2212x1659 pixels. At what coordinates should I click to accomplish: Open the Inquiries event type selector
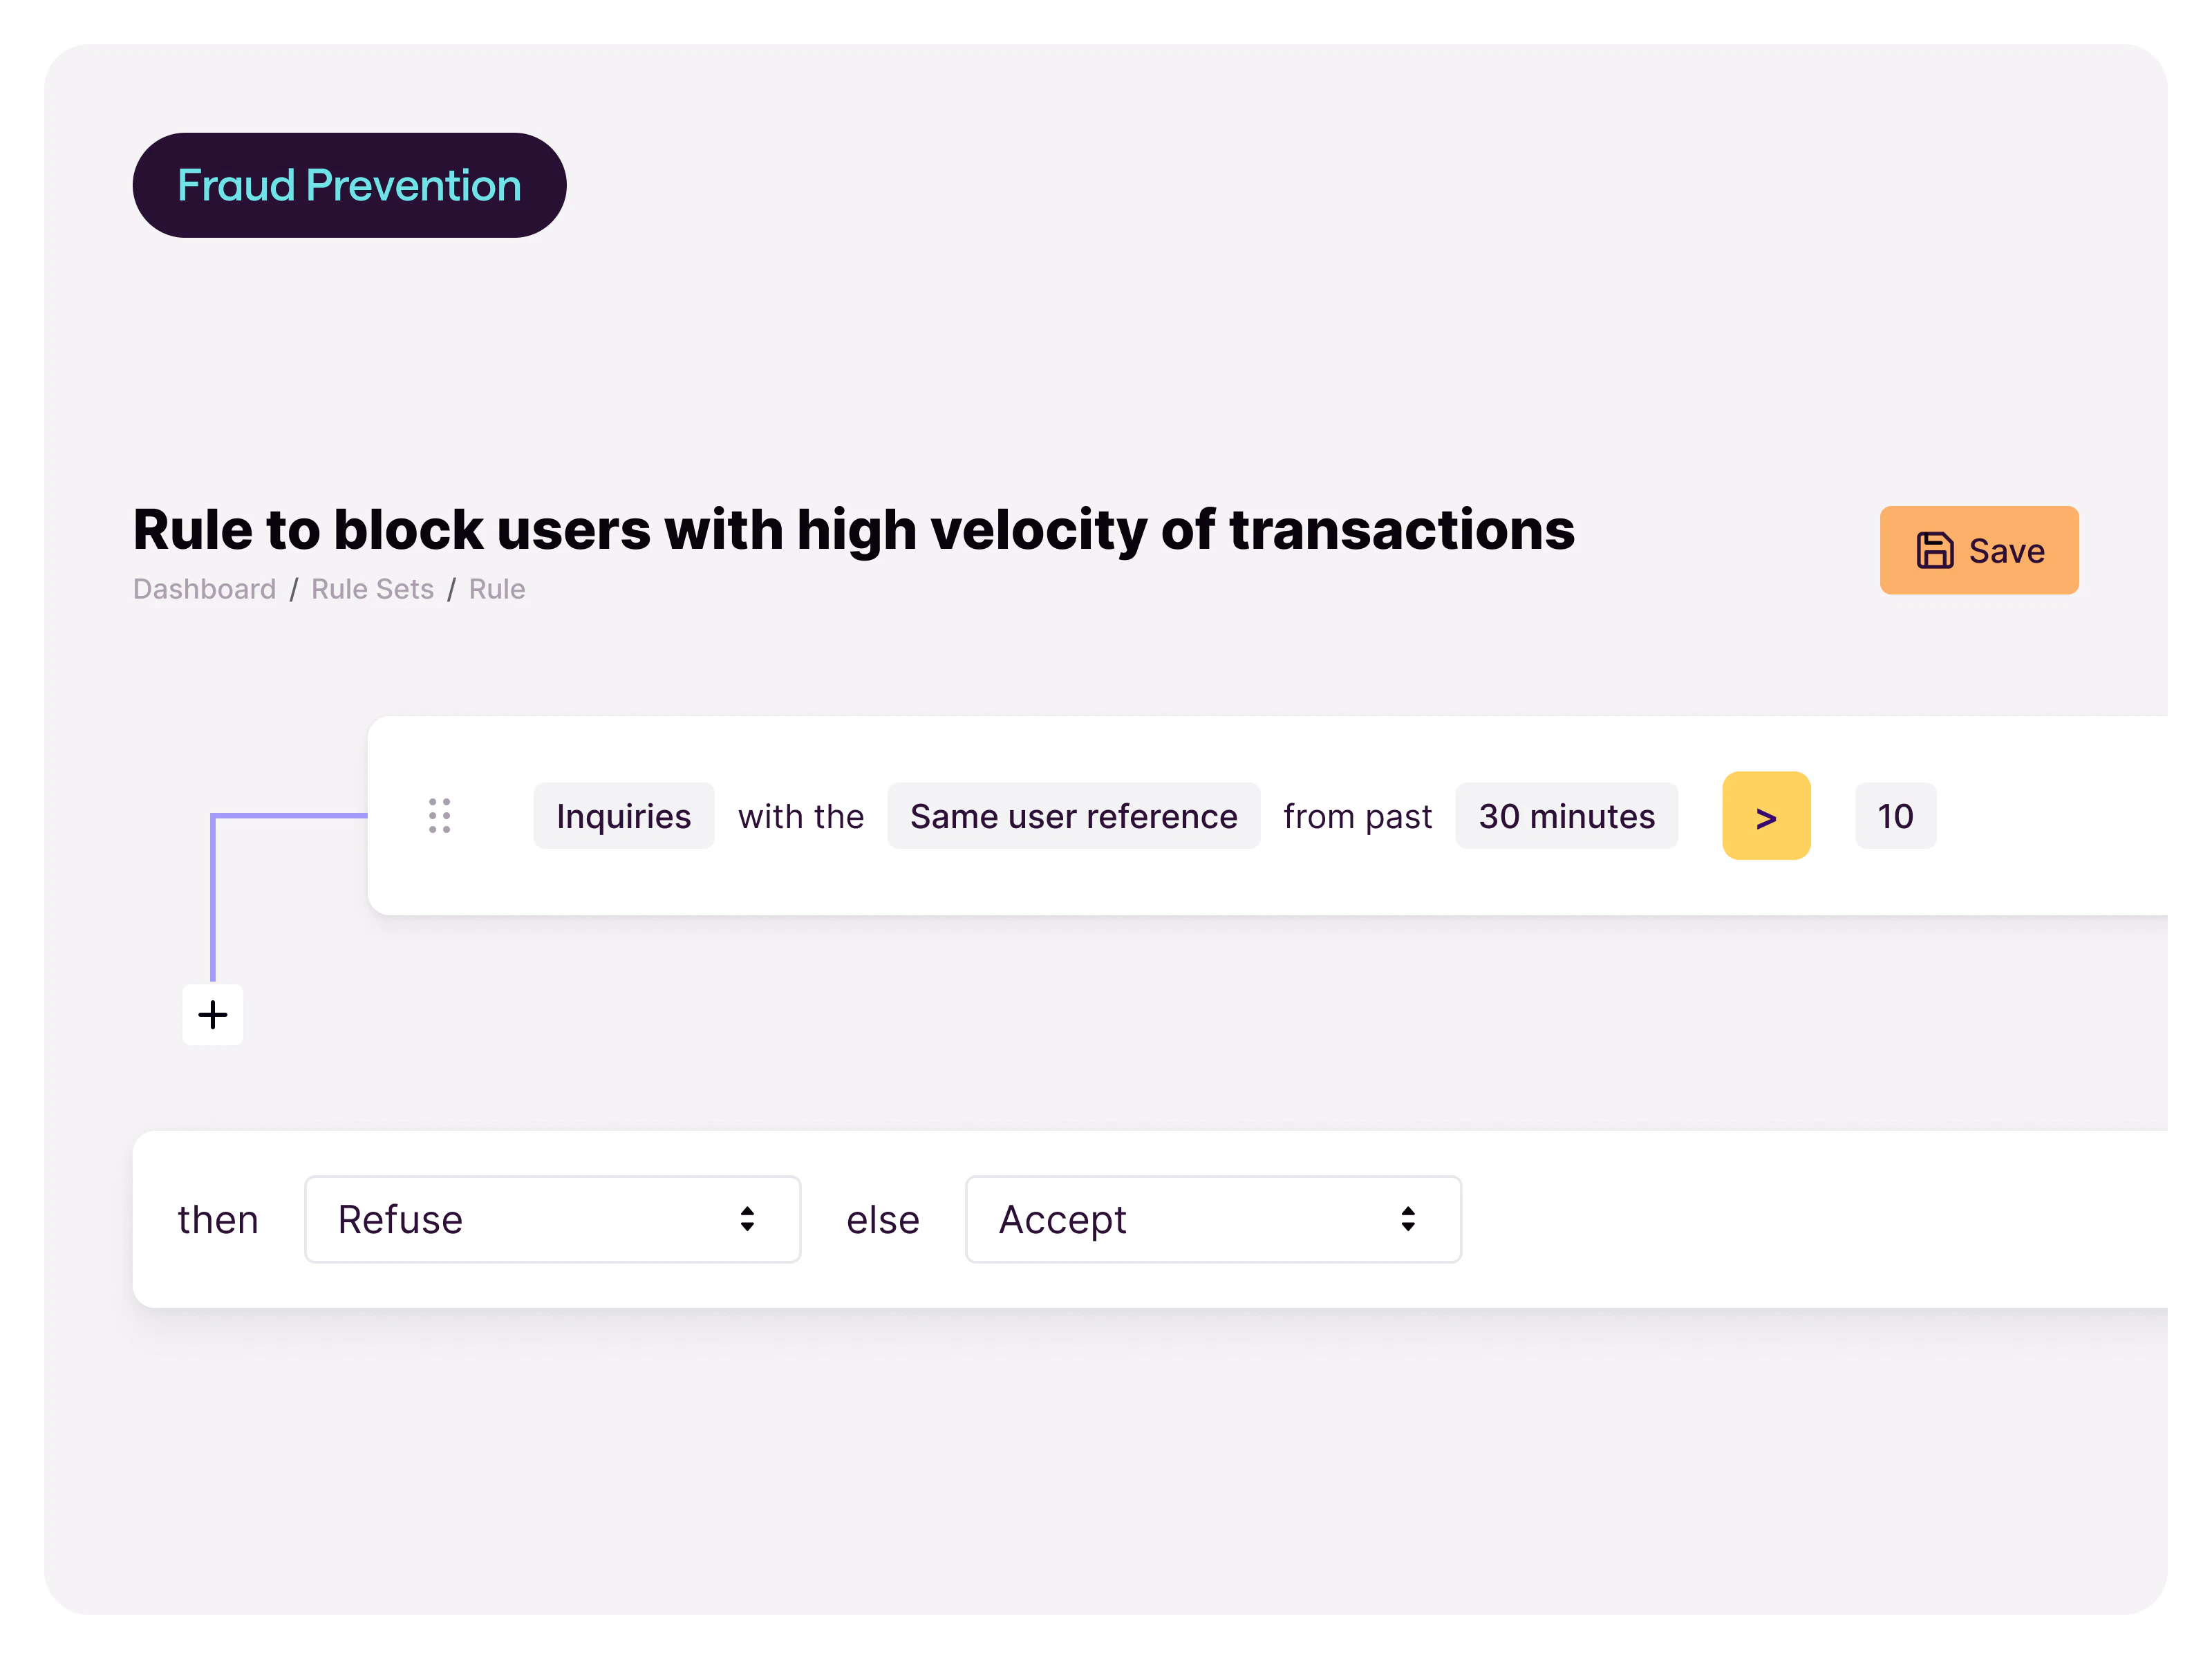[623, 816]
